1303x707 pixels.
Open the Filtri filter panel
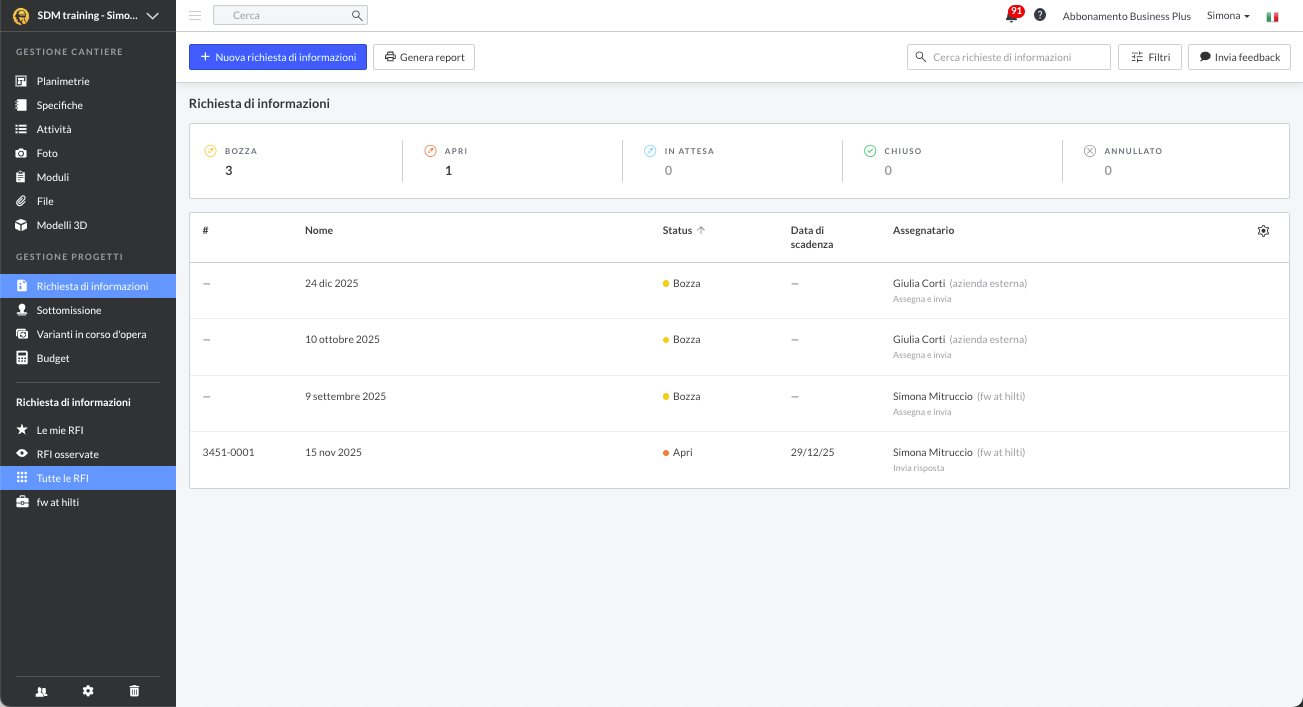1150,57
